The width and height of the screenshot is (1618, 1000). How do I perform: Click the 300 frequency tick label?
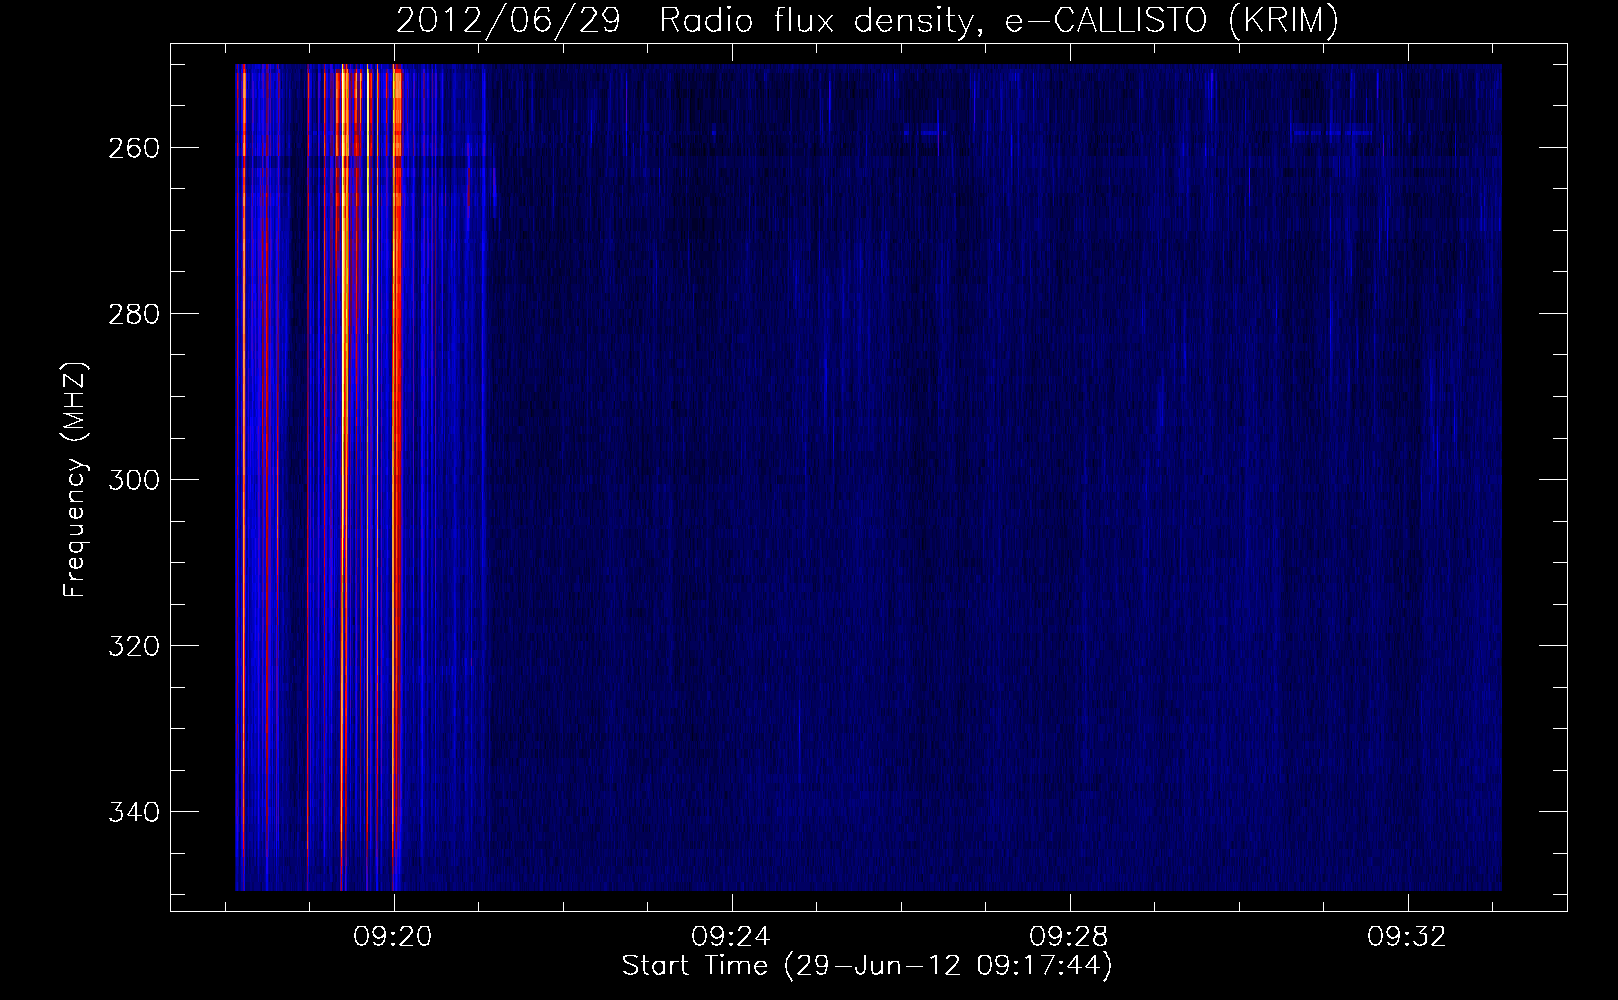point(134,480)
